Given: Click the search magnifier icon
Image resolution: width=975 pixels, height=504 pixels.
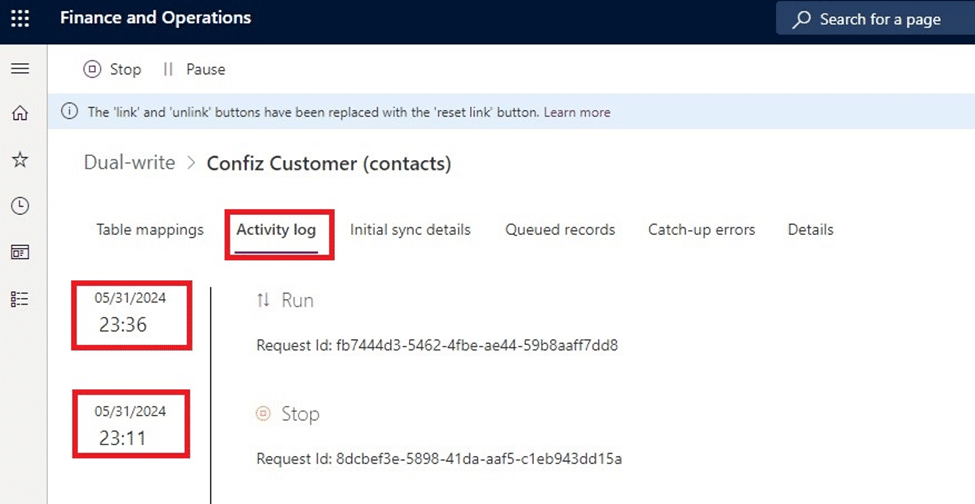Looking at the screenshot, I should coord(802,19).
